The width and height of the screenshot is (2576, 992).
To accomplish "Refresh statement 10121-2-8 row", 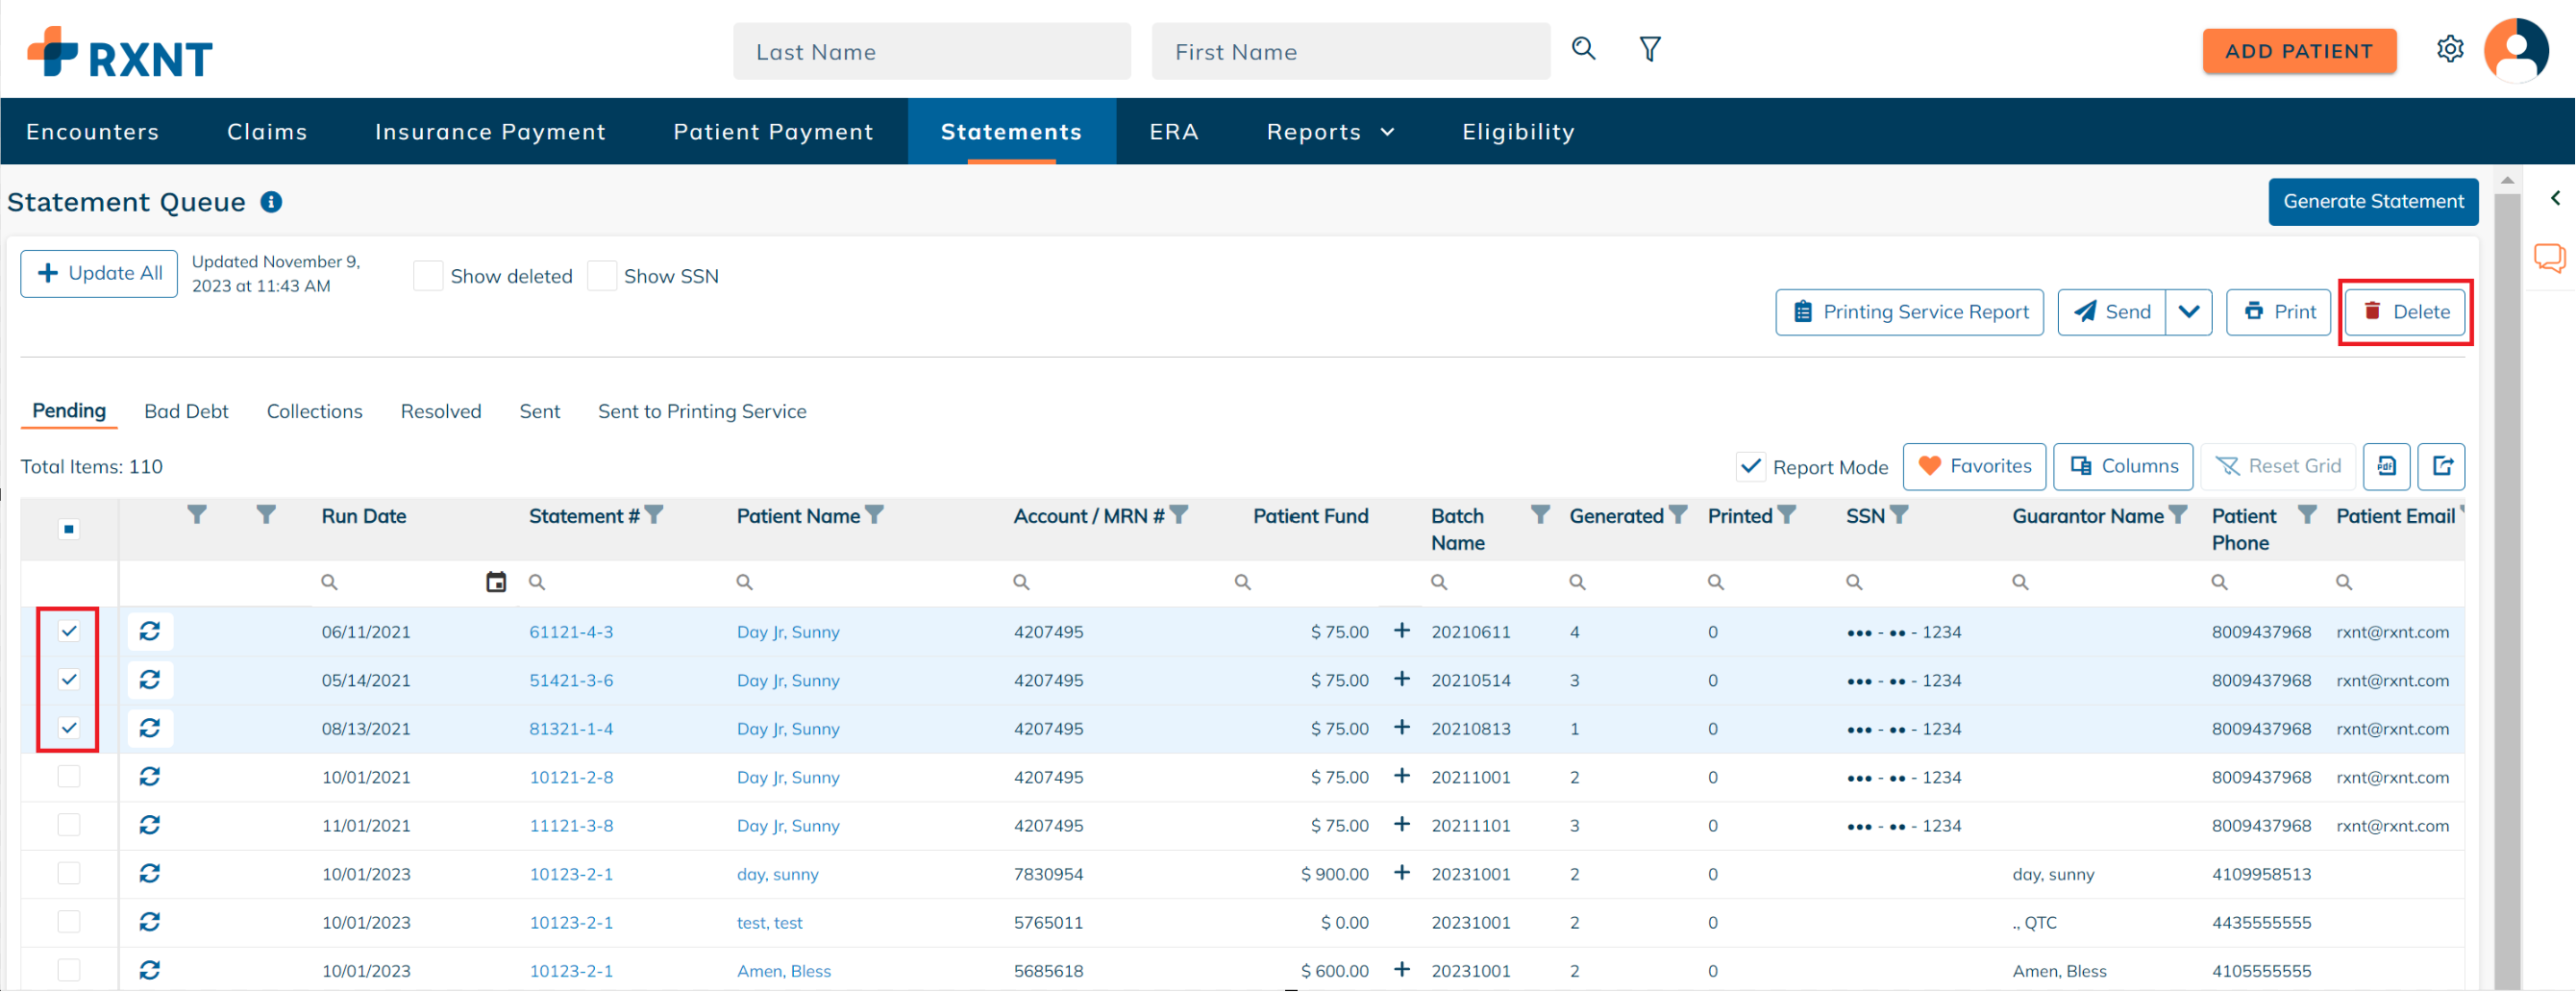I will [150, 777].
